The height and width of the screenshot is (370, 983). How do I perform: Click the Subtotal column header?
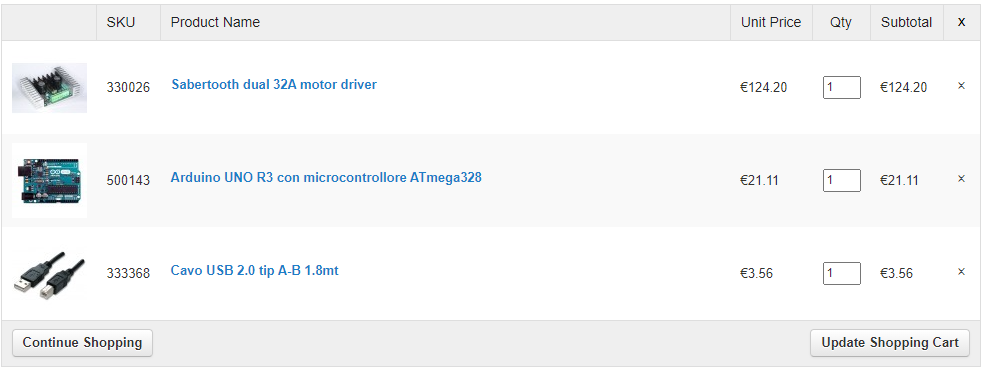coord(907,23)
